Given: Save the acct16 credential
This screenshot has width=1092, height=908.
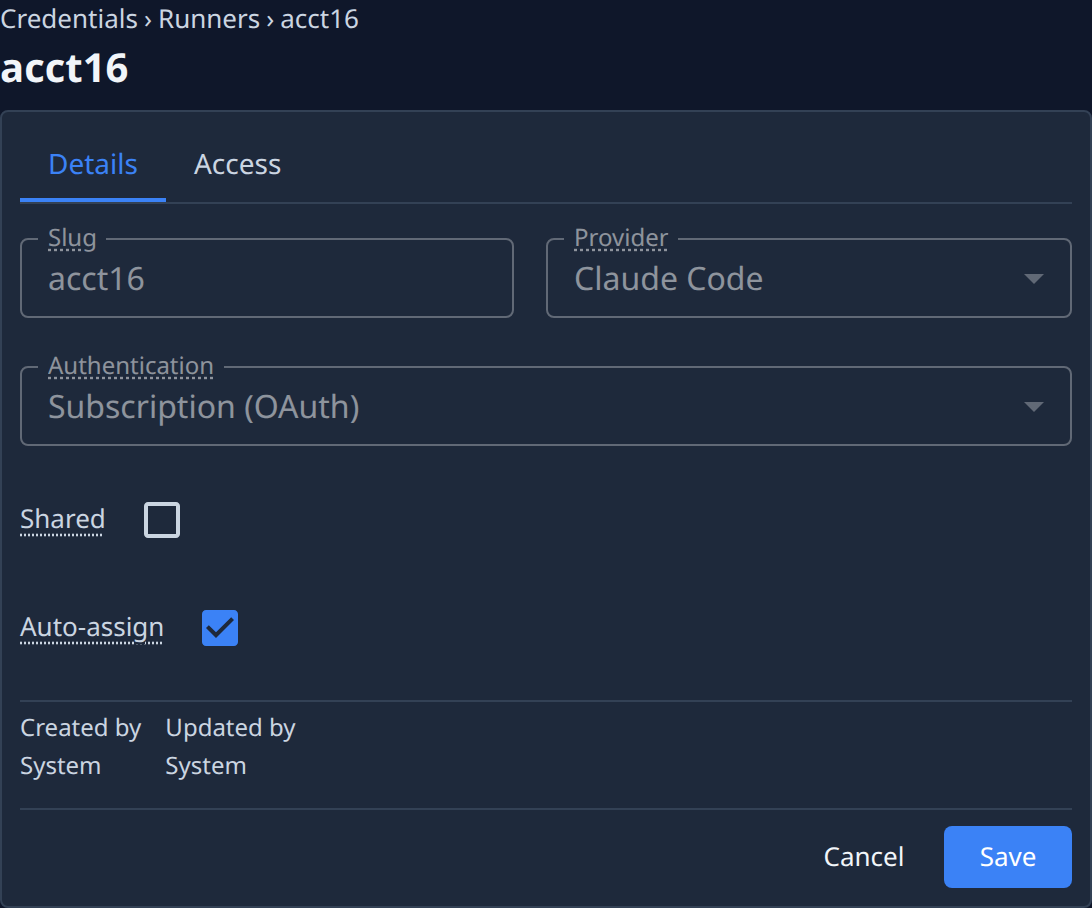Looking at the screenshot, I should pos(1007,857).
